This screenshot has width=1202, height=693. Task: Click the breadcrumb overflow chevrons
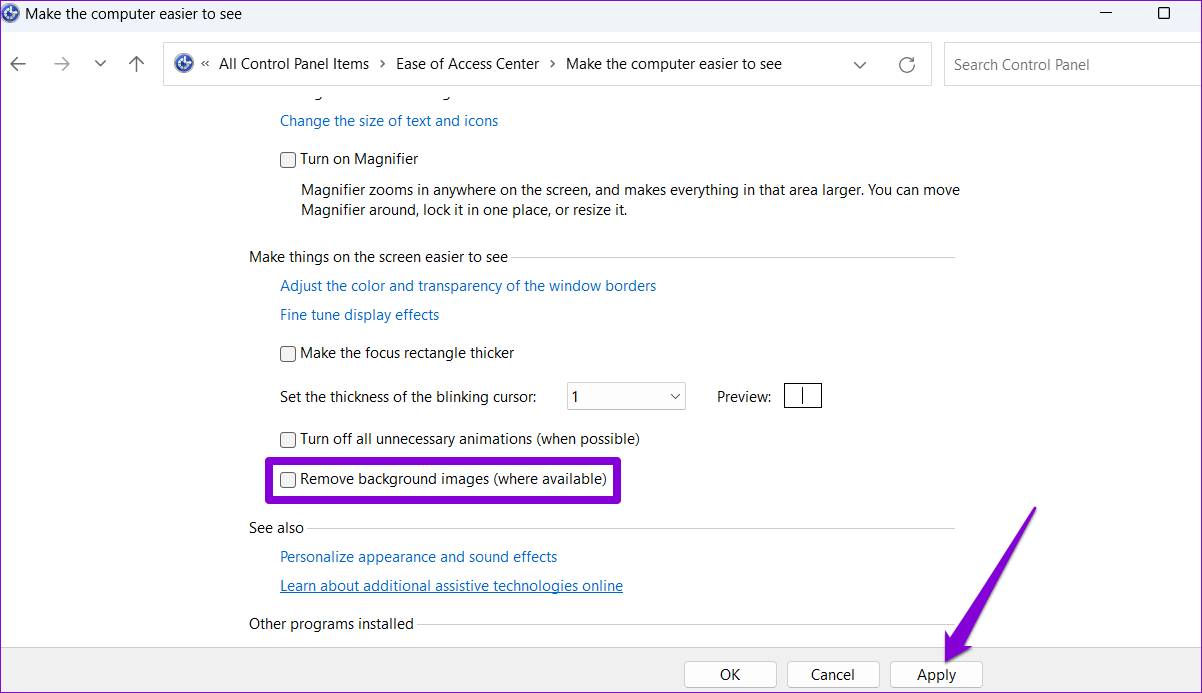pyautogui.click(x=205, y=64)
